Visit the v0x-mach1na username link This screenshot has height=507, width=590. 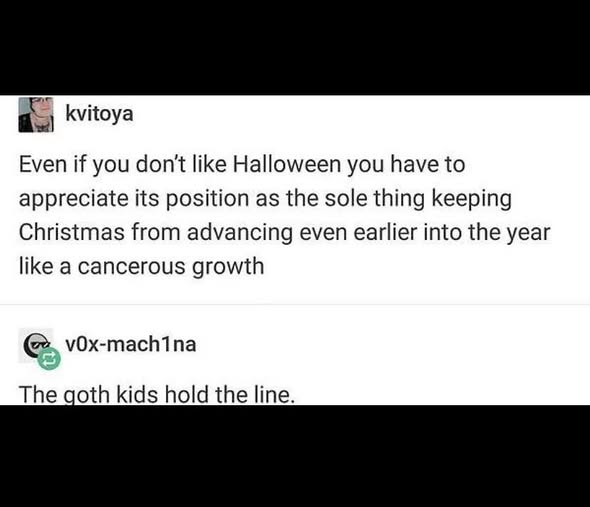click(x=131, y=344)
